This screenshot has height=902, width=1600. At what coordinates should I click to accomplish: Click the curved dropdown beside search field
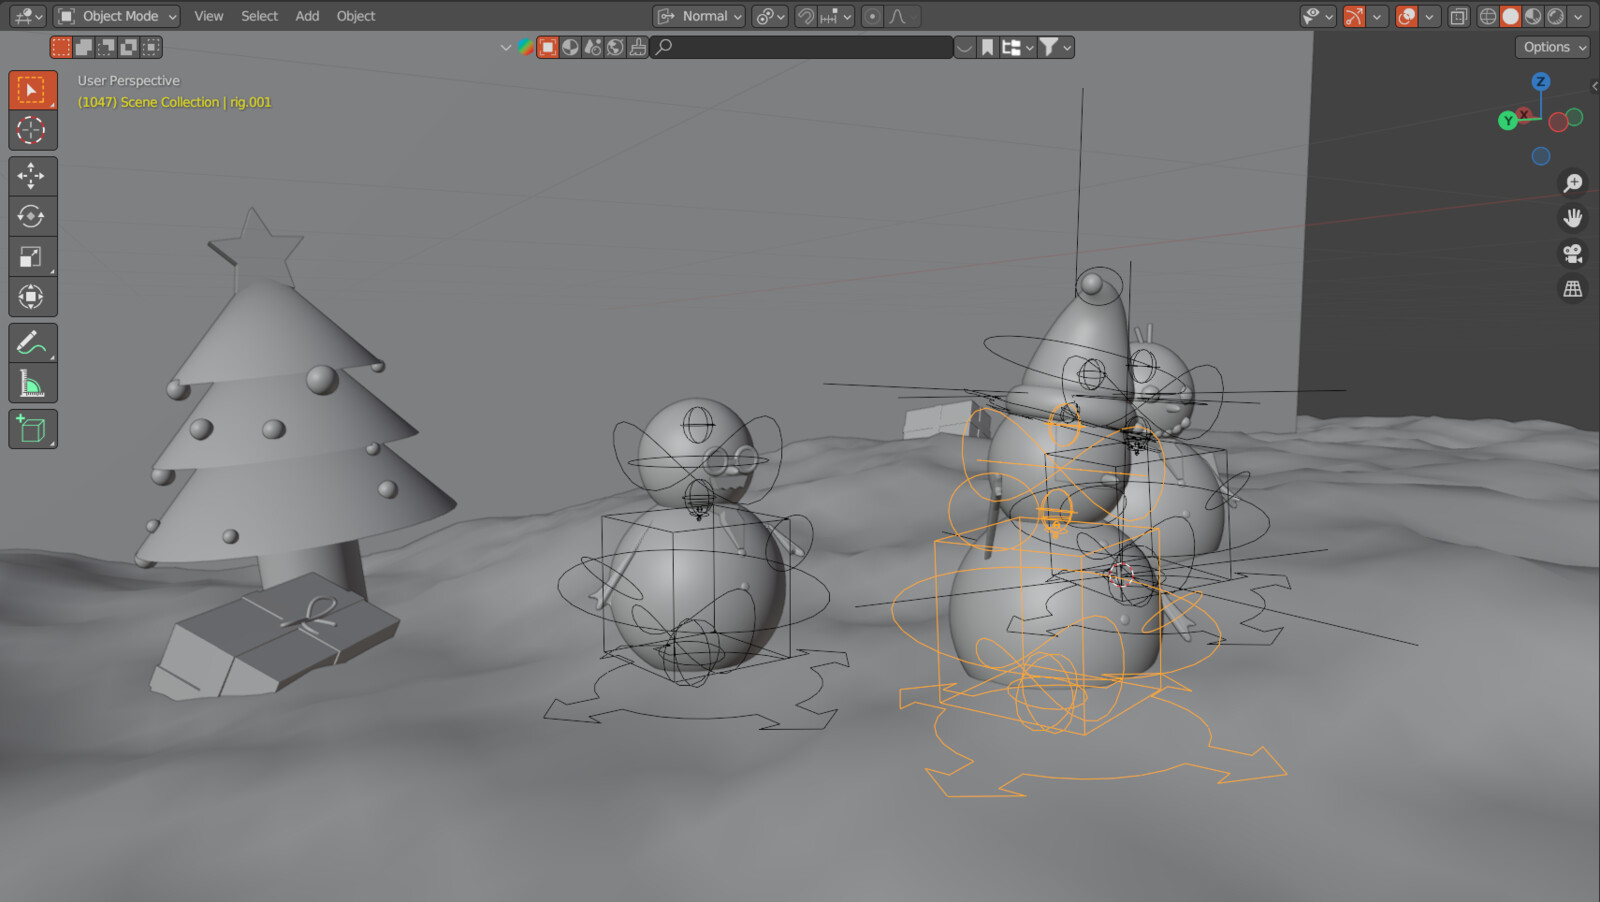point(965,47)
